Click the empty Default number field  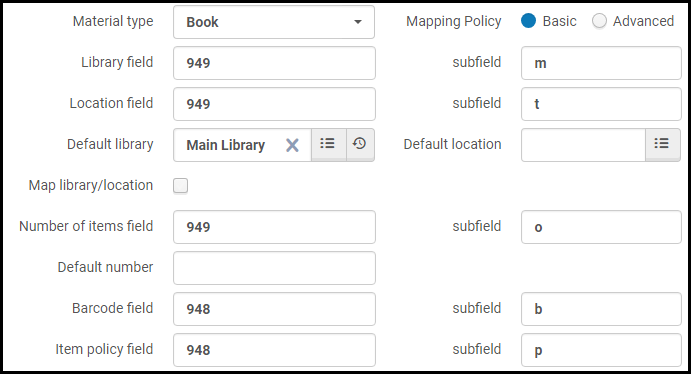(274, 268)
